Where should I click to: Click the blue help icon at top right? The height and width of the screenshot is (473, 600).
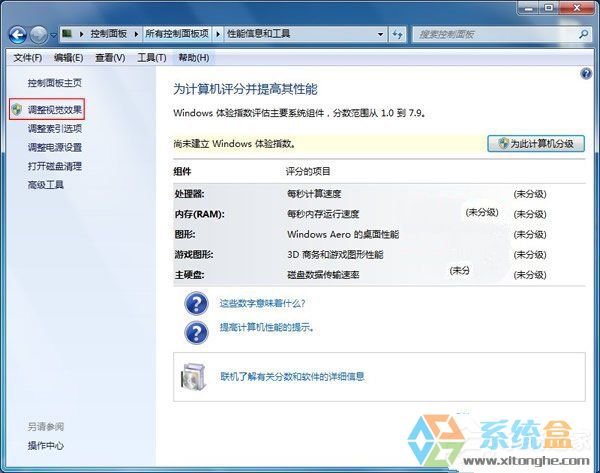tap(586, 73)
